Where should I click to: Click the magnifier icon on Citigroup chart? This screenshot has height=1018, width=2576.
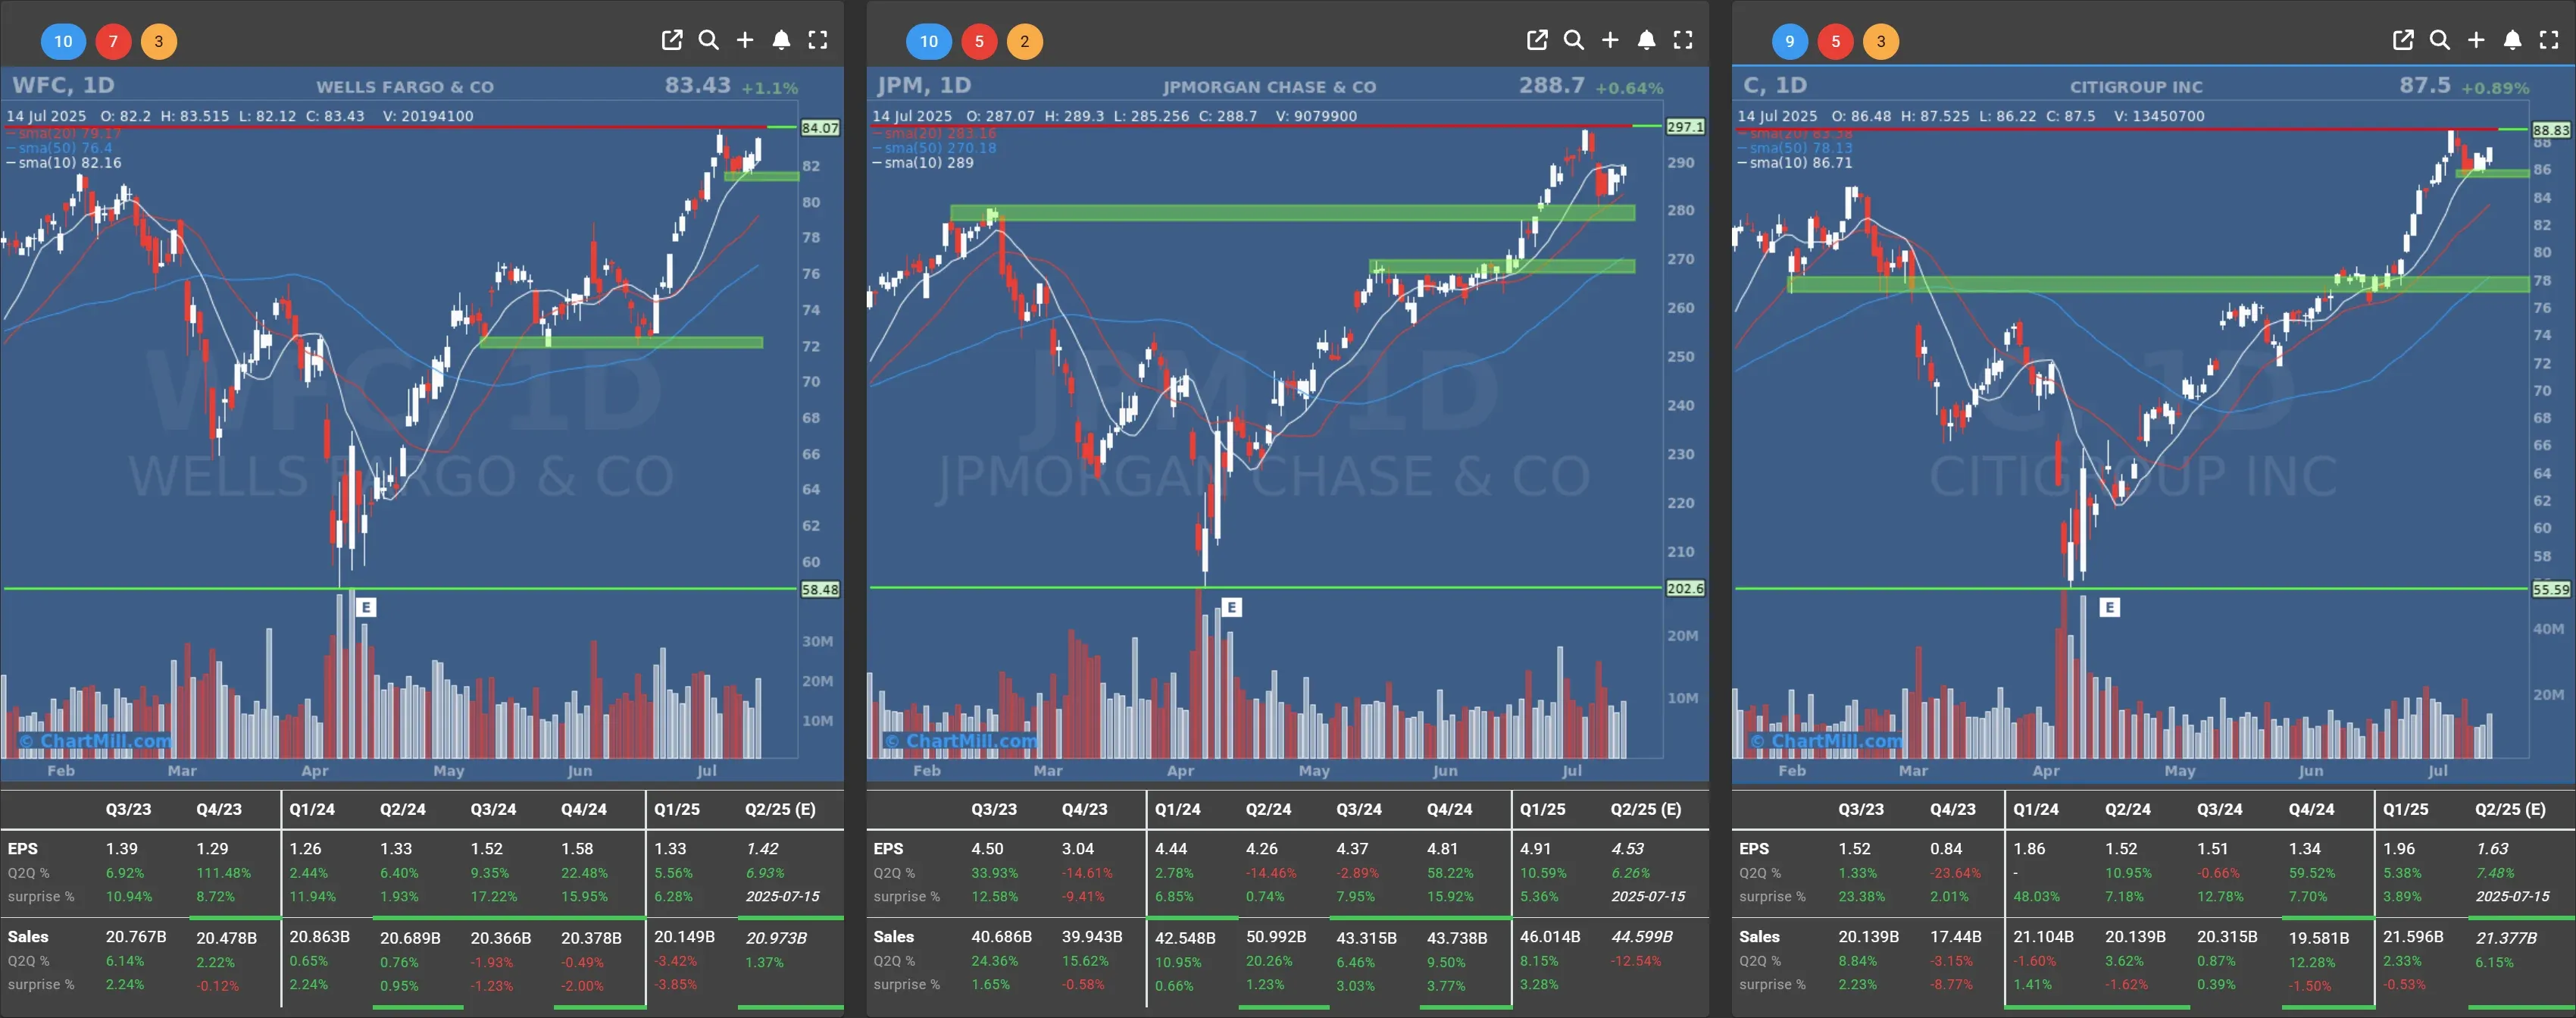tap(2440, 40)
